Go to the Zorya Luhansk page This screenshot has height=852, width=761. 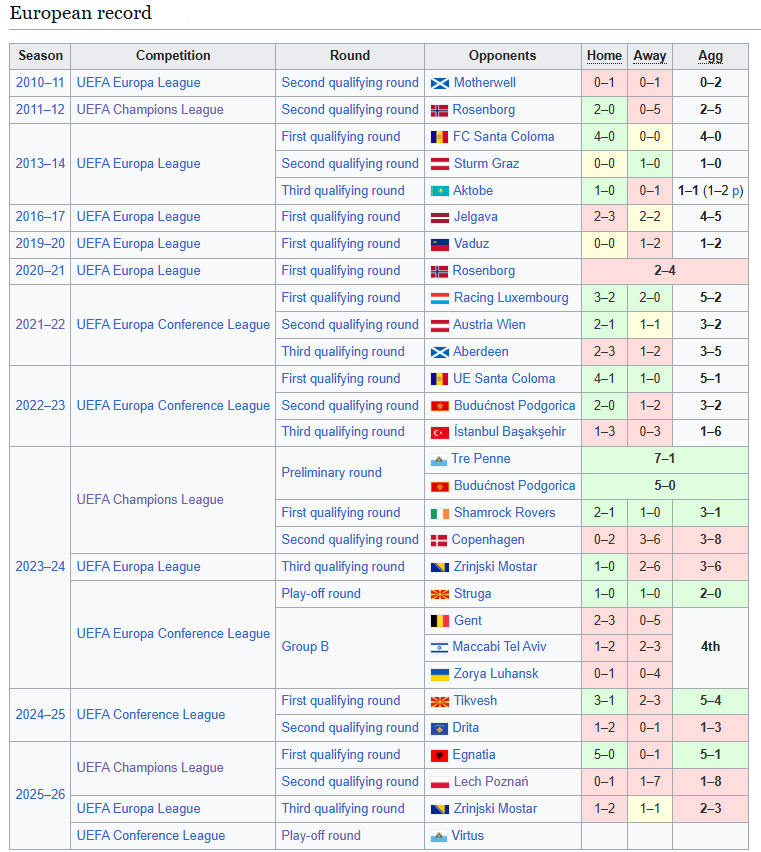(496, 674)
